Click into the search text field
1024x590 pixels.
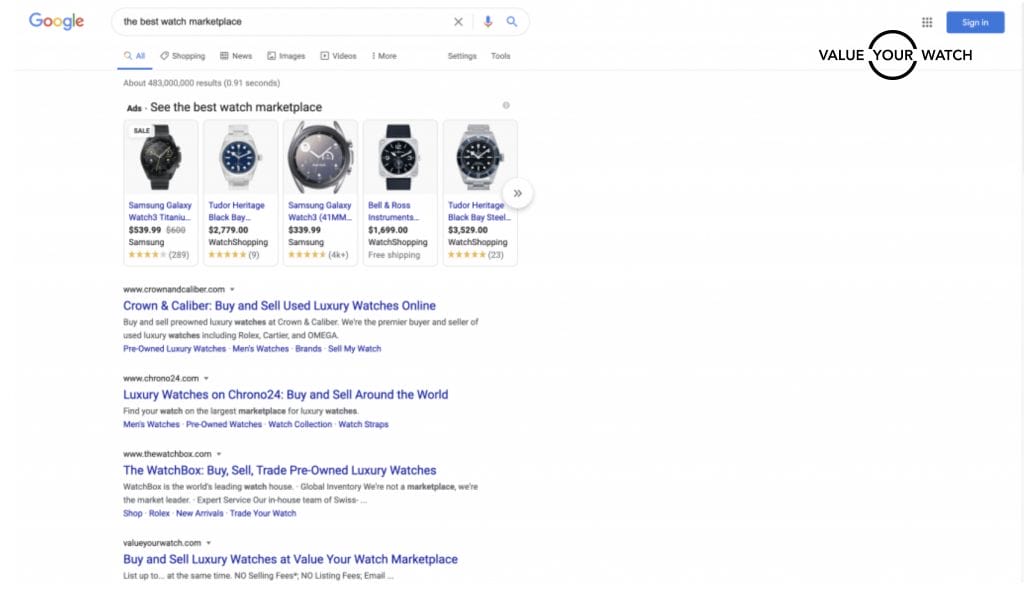pyautogui.click(x=280, y=21)
